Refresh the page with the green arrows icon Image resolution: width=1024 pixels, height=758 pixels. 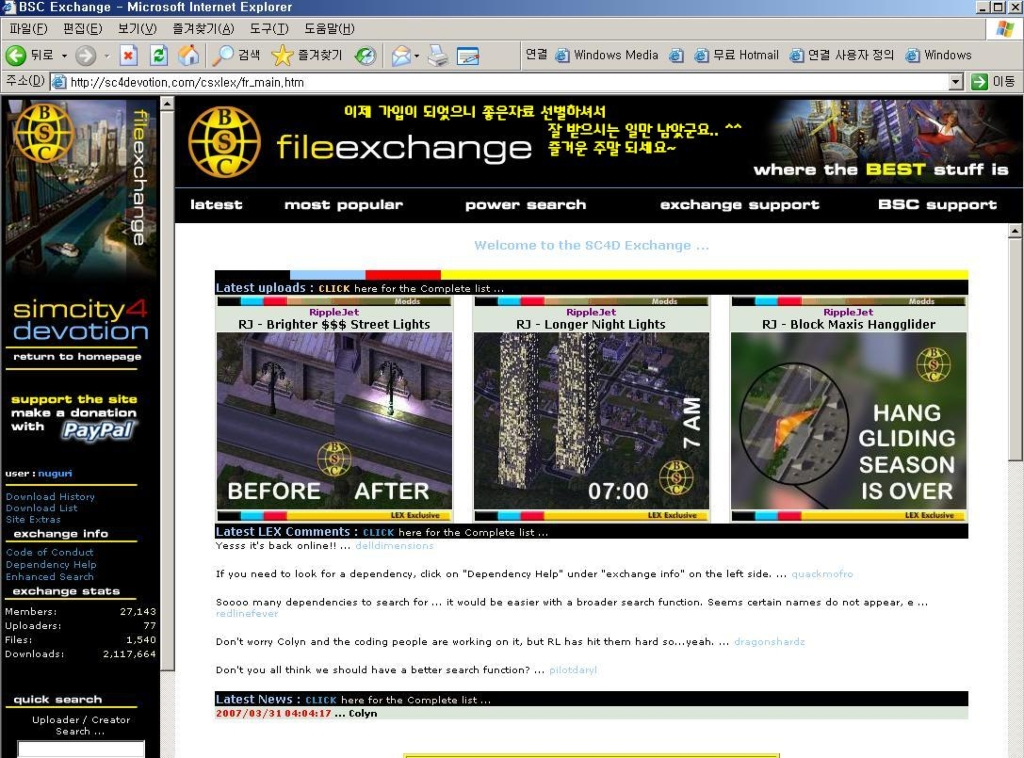click(x=159, y=55)
